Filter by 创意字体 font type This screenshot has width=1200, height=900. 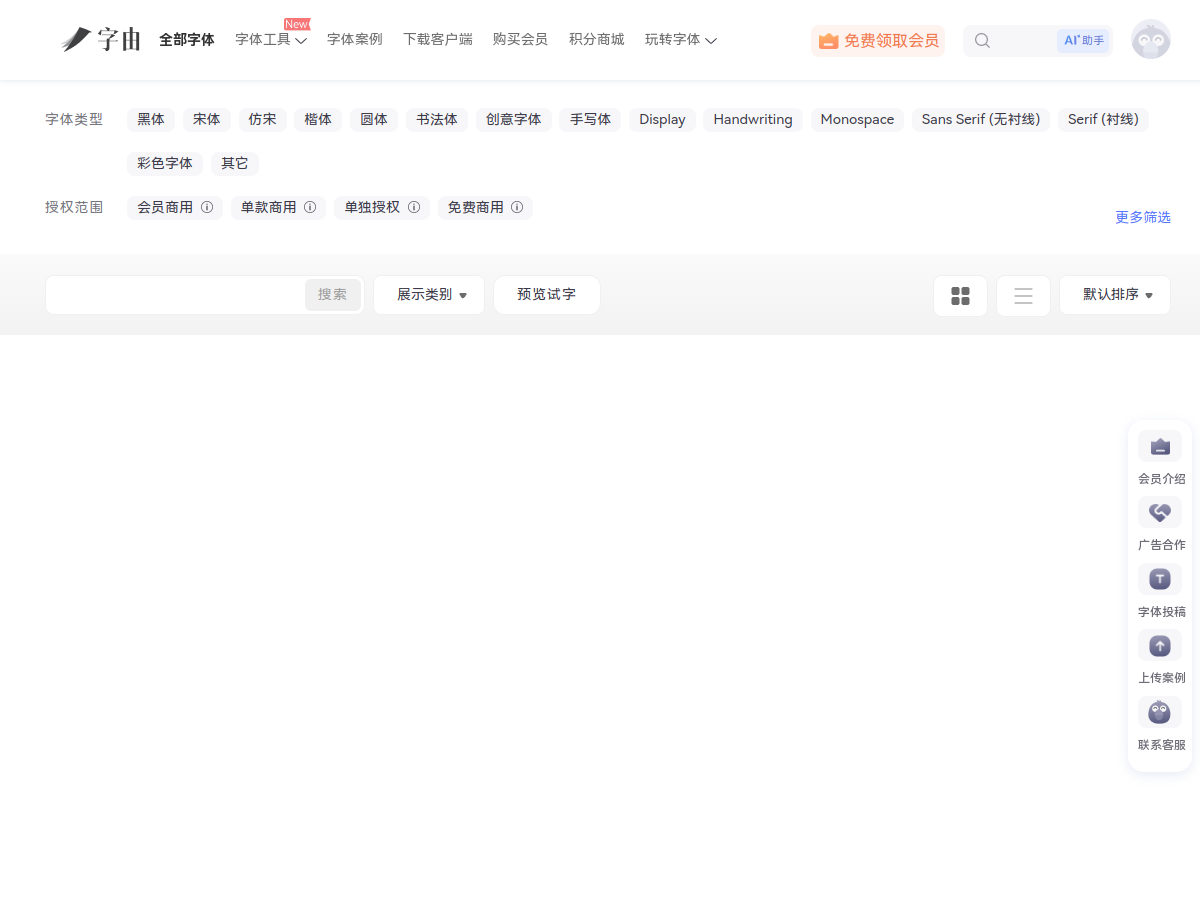[514, 120]
